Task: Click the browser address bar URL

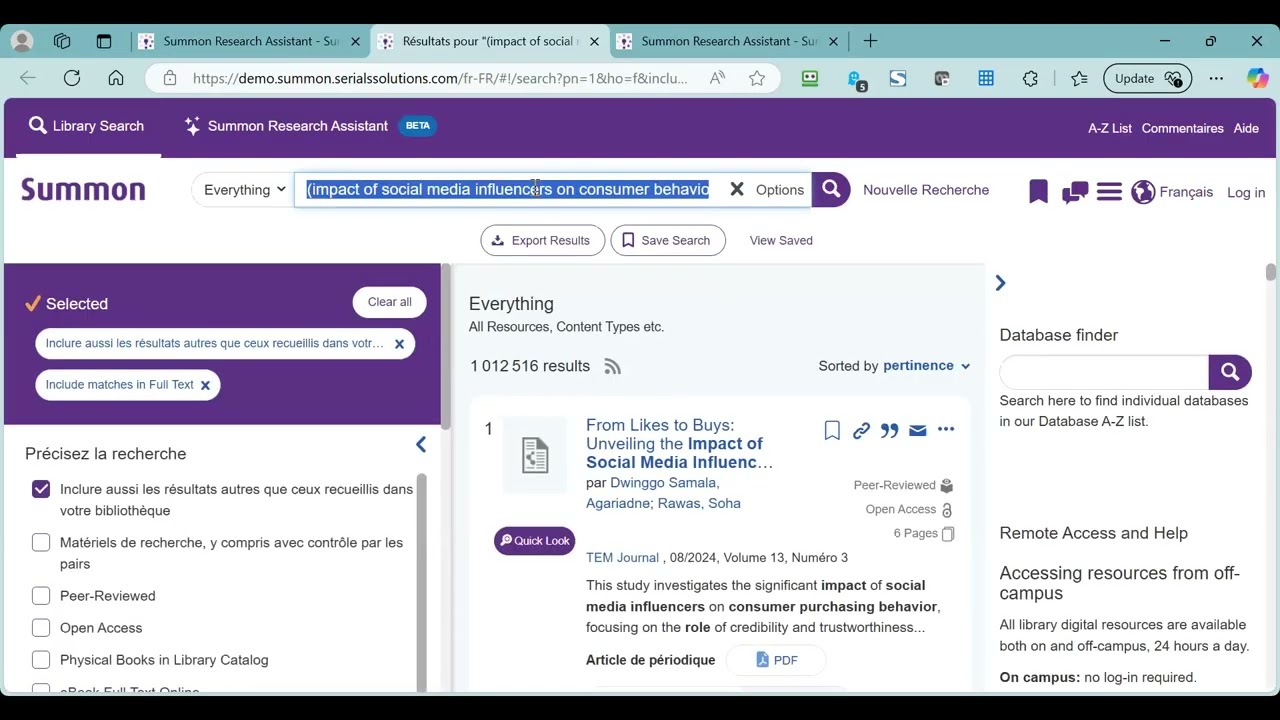Action: pyautogui.click(x=440, y=78)
